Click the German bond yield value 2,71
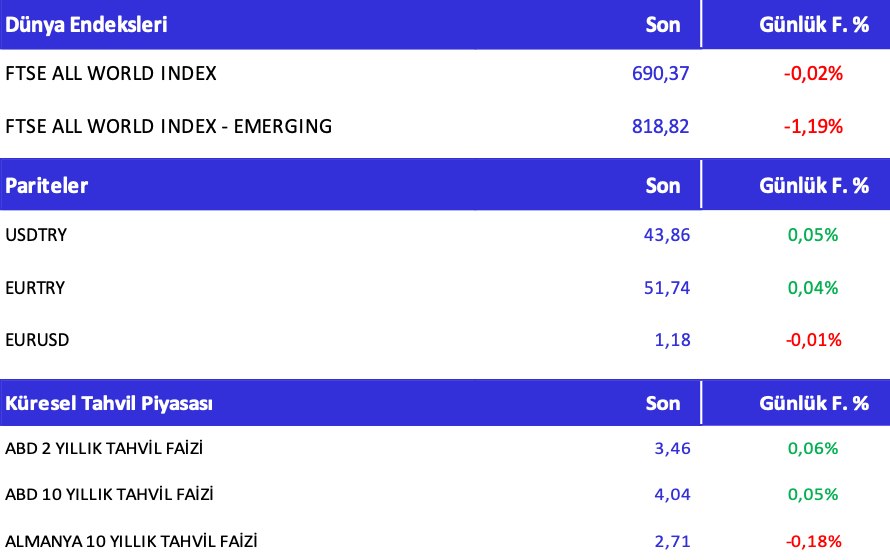Viewport: 890px width, 560px height. [x=672, y=541]
